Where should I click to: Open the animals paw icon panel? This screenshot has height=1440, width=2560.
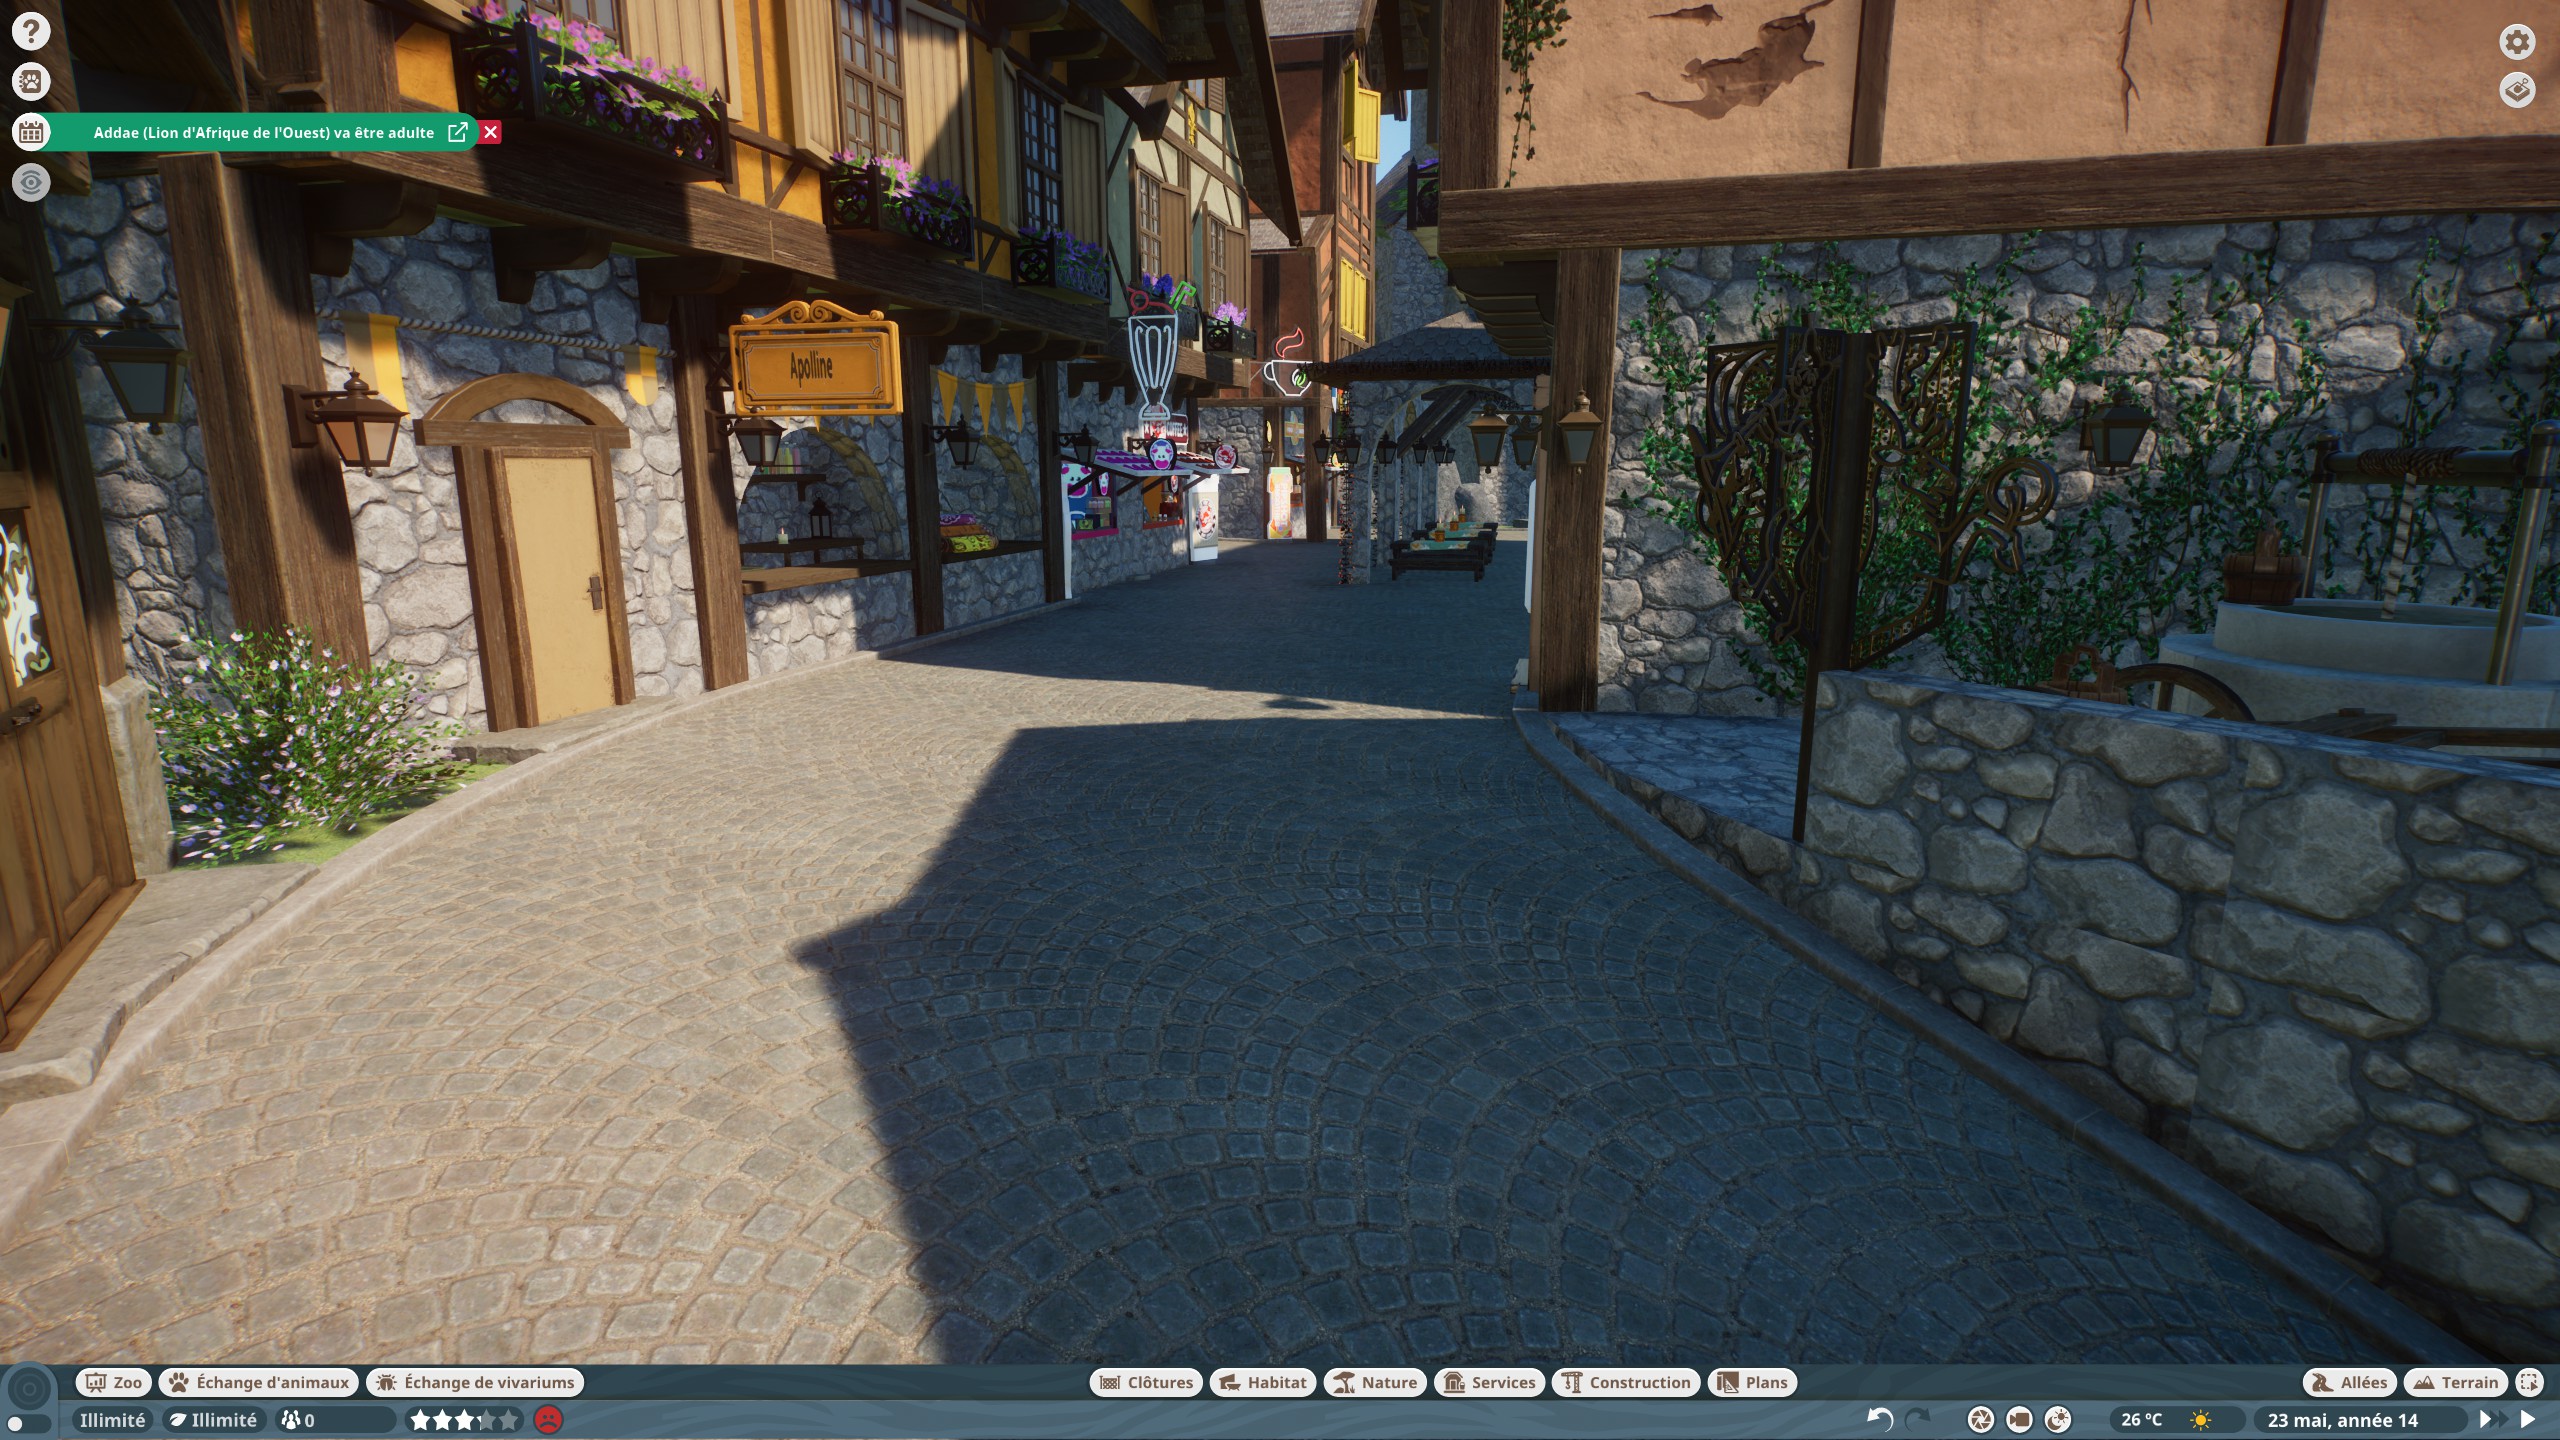pos(31,81)
